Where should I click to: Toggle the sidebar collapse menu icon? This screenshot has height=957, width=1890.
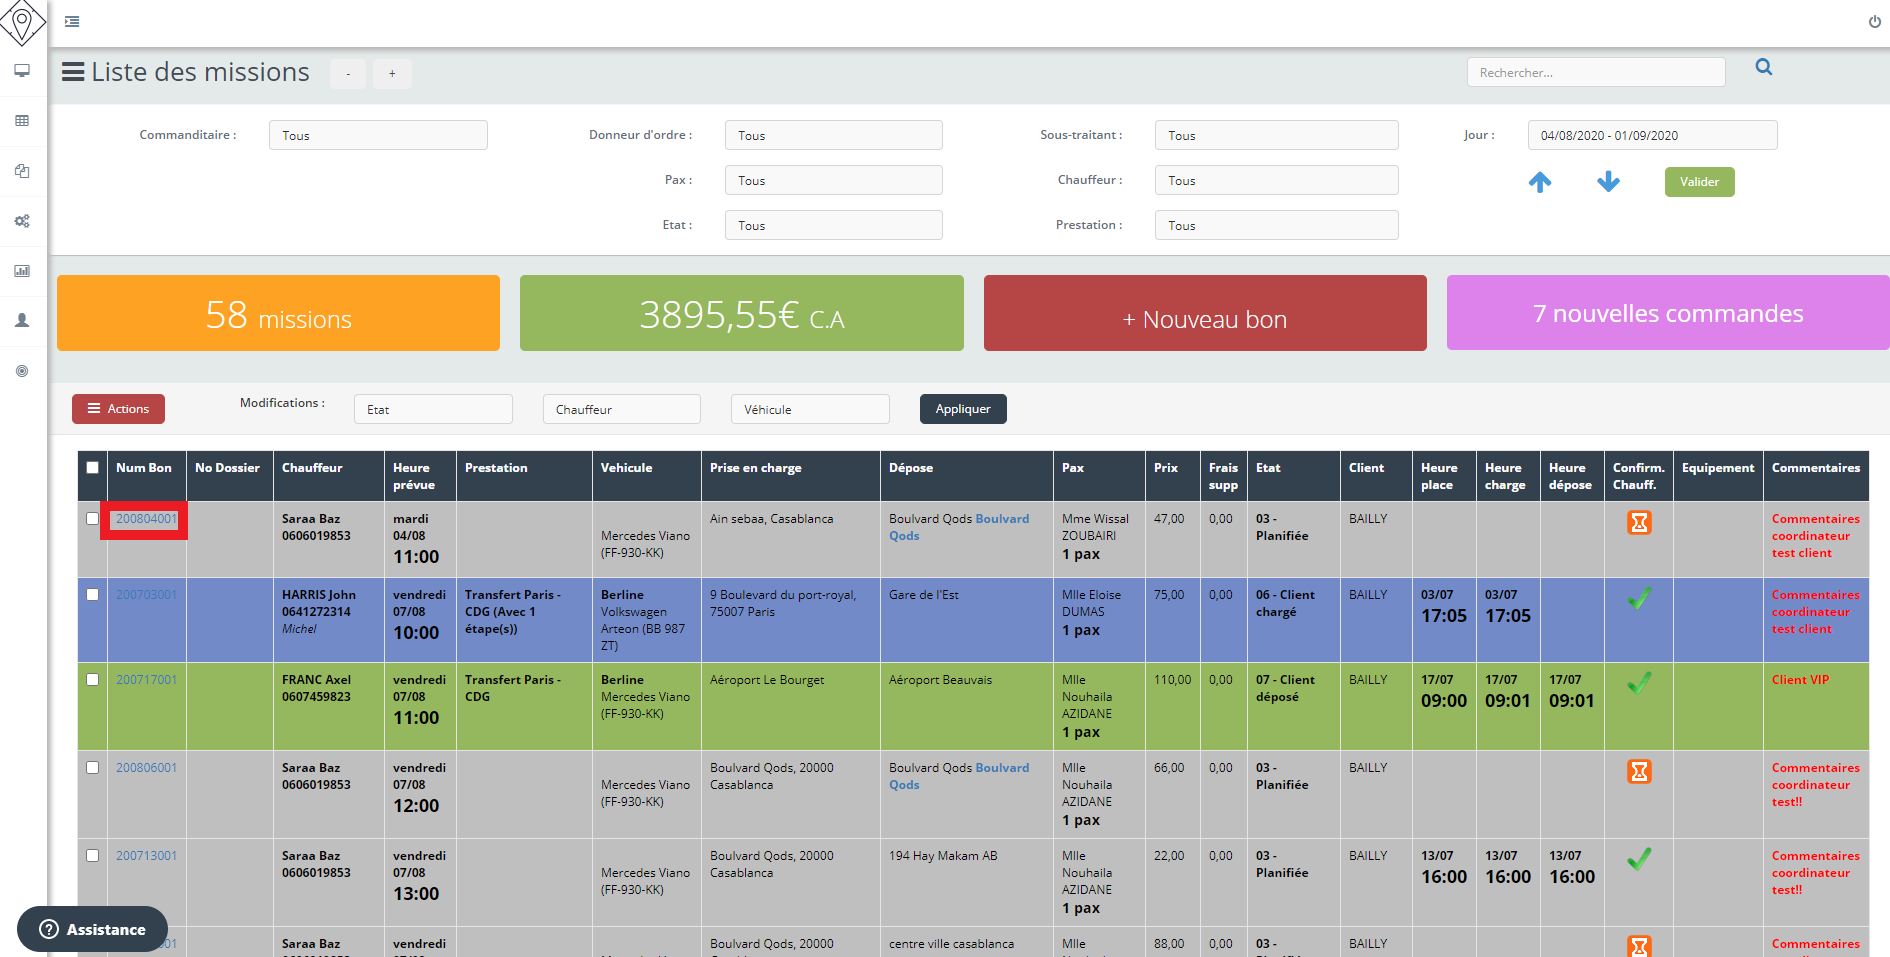(x=72, y=22)
